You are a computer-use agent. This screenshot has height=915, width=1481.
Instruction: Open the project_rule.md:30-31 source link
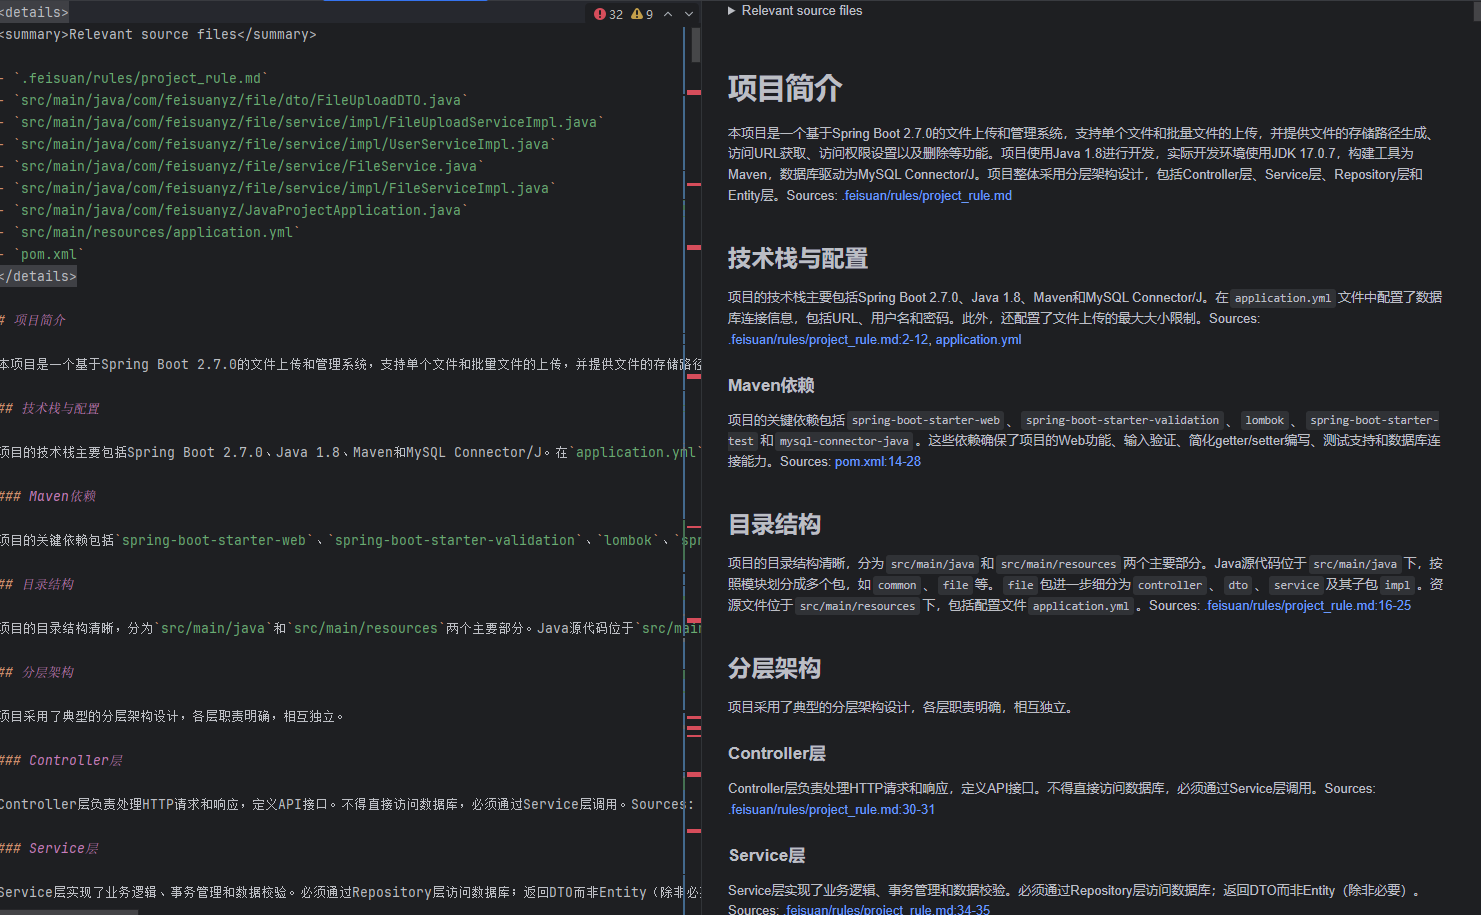832,810
